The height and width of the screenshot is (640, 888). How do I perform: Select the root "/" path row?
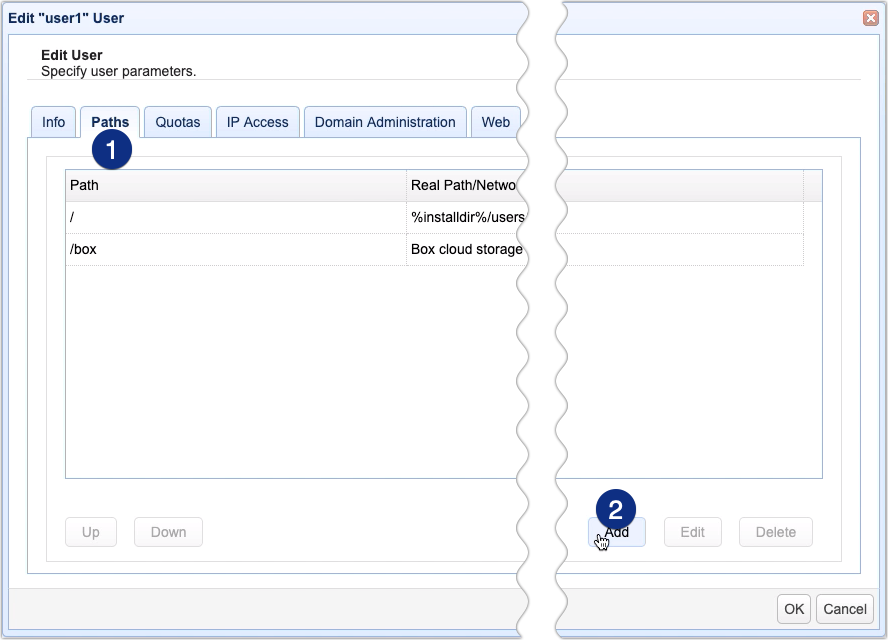pos(200,217)
